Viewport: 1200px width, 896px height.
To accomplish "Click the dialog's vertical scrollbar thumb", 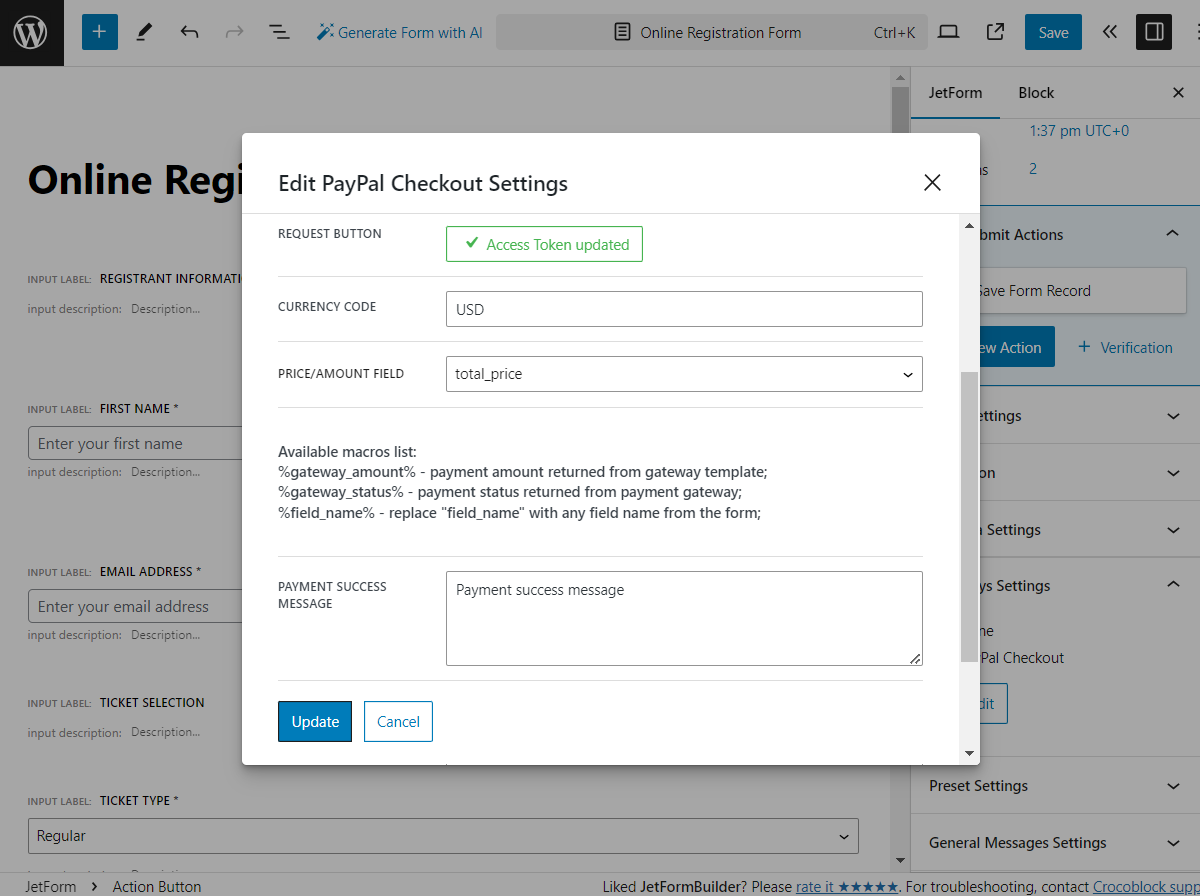I will (969, 516).
